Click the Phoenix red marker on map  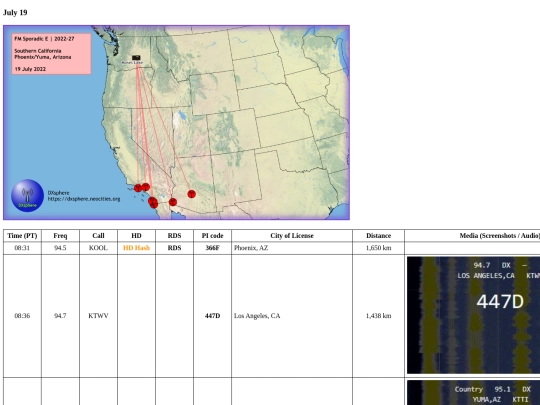pyautogui.click(x=191, y=194)
